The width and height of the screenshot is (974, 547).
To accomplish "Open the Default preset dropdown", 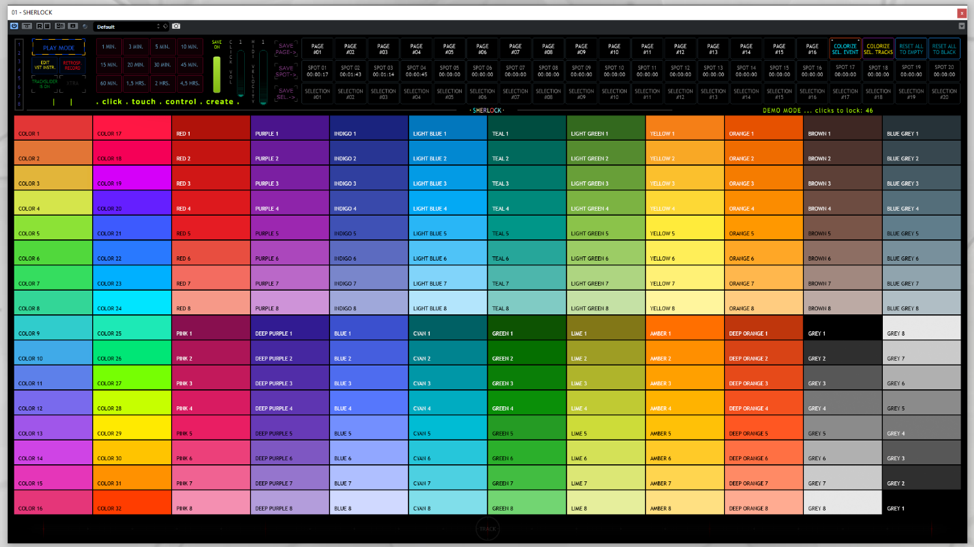I will (x=127, y=26).
